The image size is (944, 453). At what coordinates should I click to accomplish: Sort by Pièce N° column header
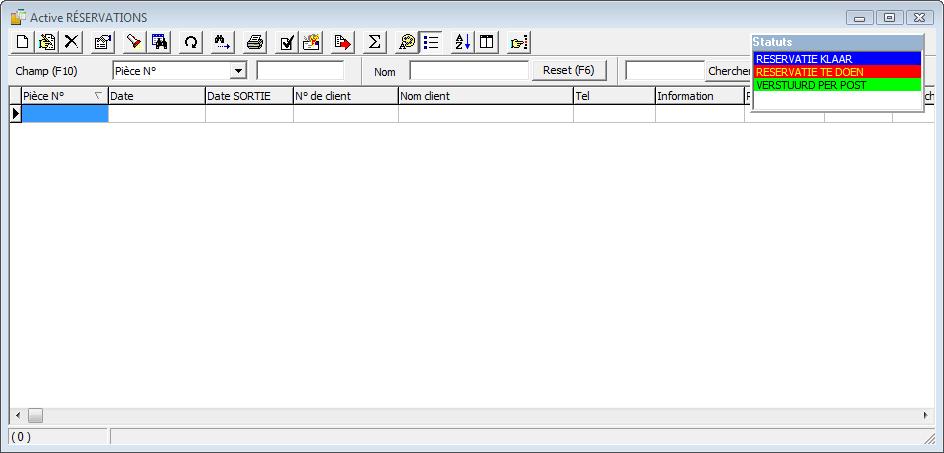tap(64, 96)
